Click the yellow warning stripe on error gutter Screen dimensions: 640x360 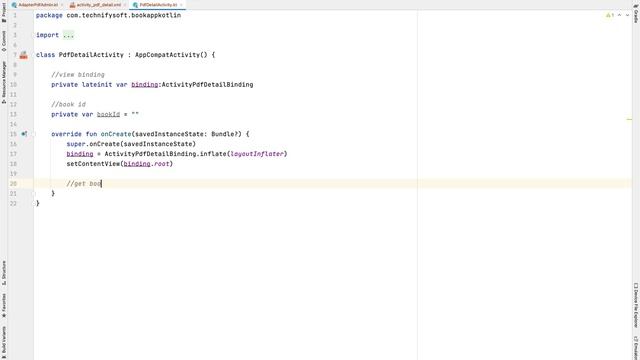pos(629,119)
